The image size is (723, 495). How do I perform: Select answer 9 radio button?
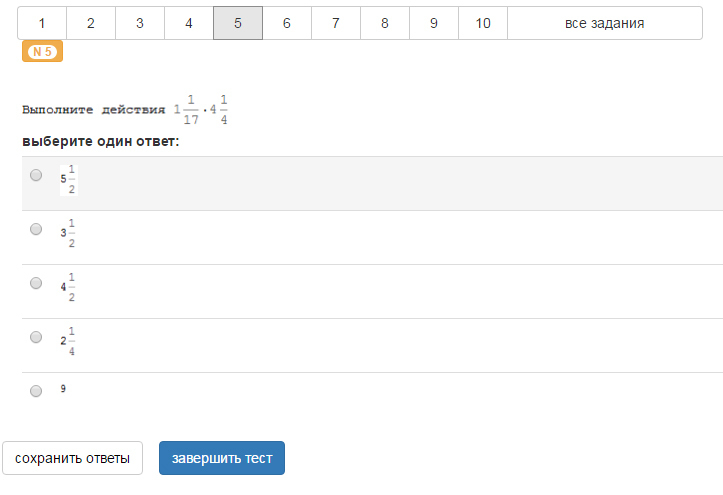point(36,391)
